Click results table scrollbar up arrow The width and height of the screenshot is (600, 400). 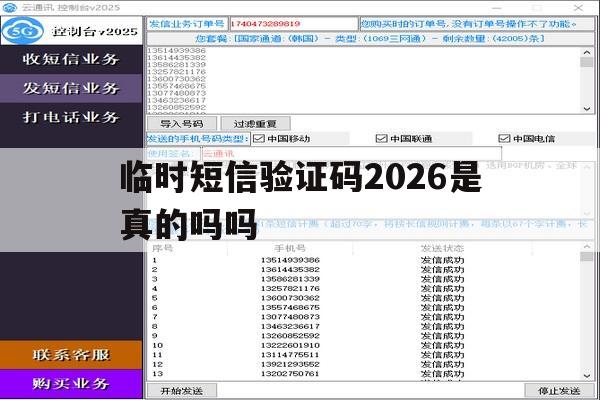tap(587, 247)
